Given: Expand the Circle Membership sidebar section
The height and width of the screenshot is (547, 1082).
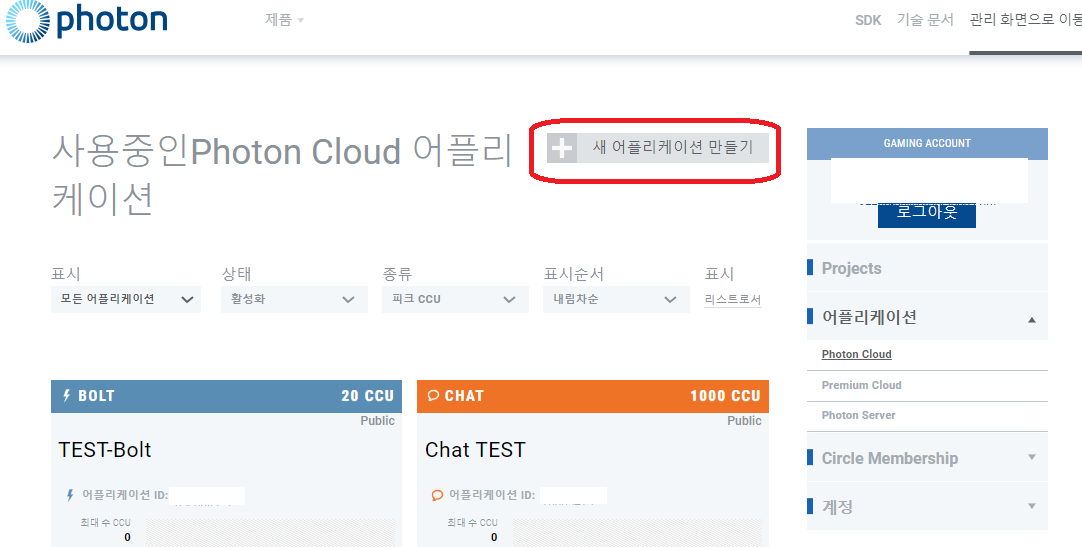Looking at the screenshot, I should [x=927, y=458].
